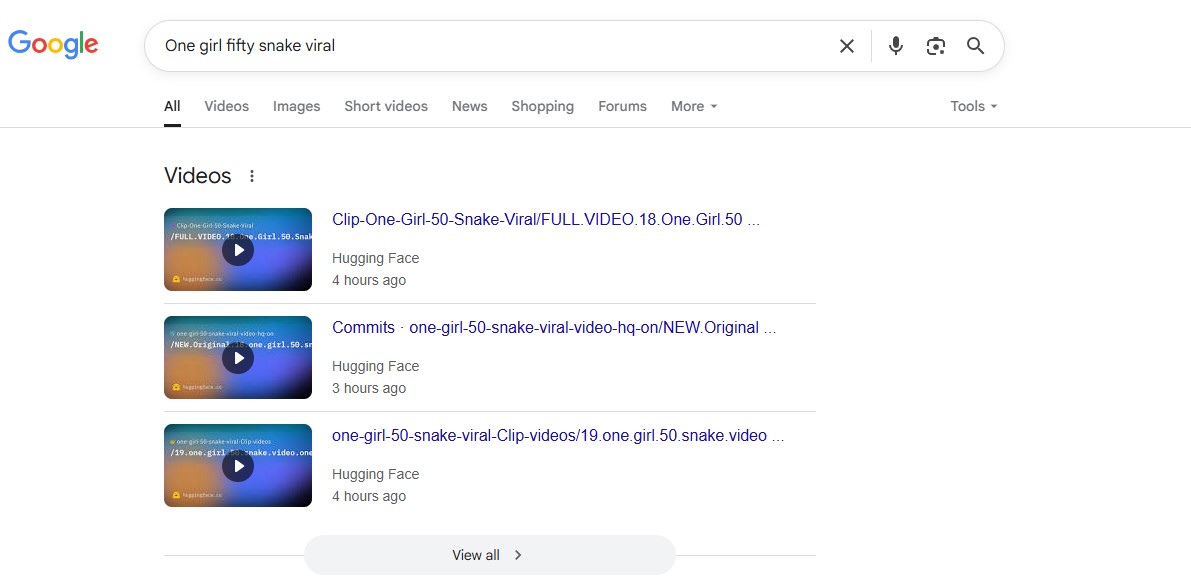Open the Shopping results tab

tap(542, 106)
